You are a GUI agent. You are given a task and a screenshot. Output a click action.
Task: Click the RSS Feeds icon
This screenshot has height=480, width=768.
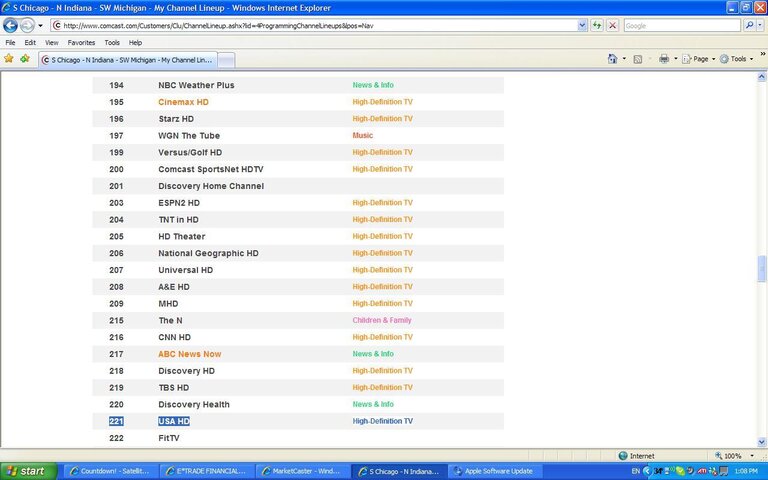click(638, 59)
